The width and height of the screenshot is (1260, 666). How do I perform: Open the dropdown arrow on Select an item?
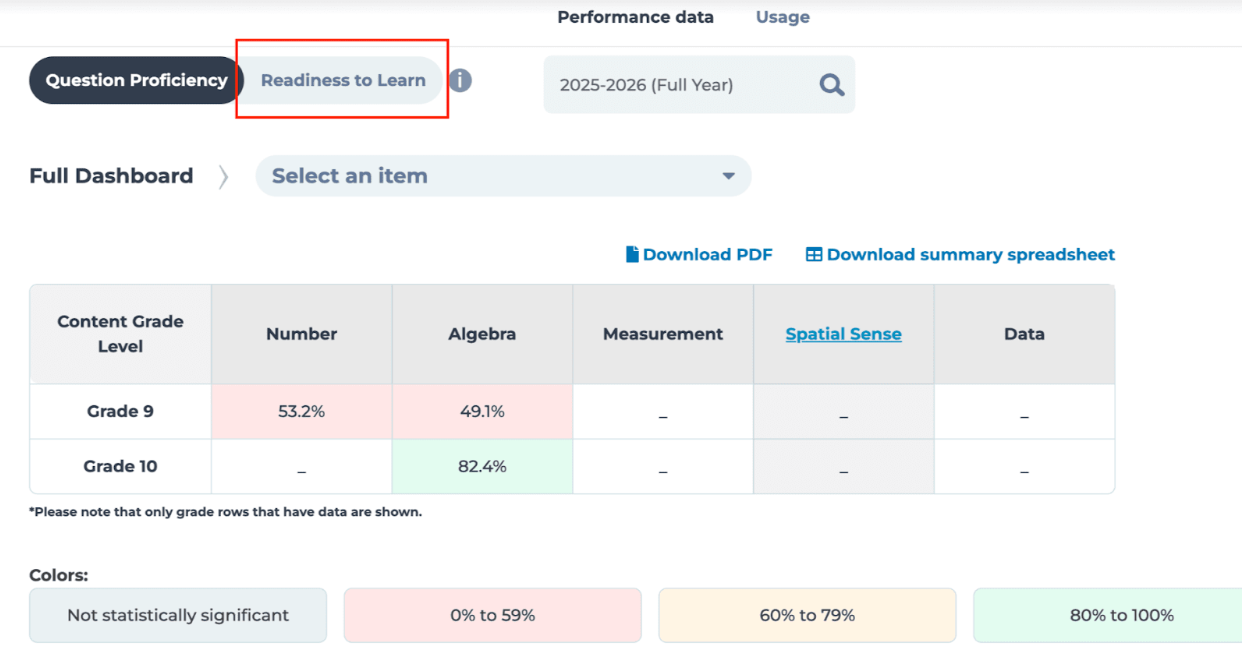click(x=729, y=176)
